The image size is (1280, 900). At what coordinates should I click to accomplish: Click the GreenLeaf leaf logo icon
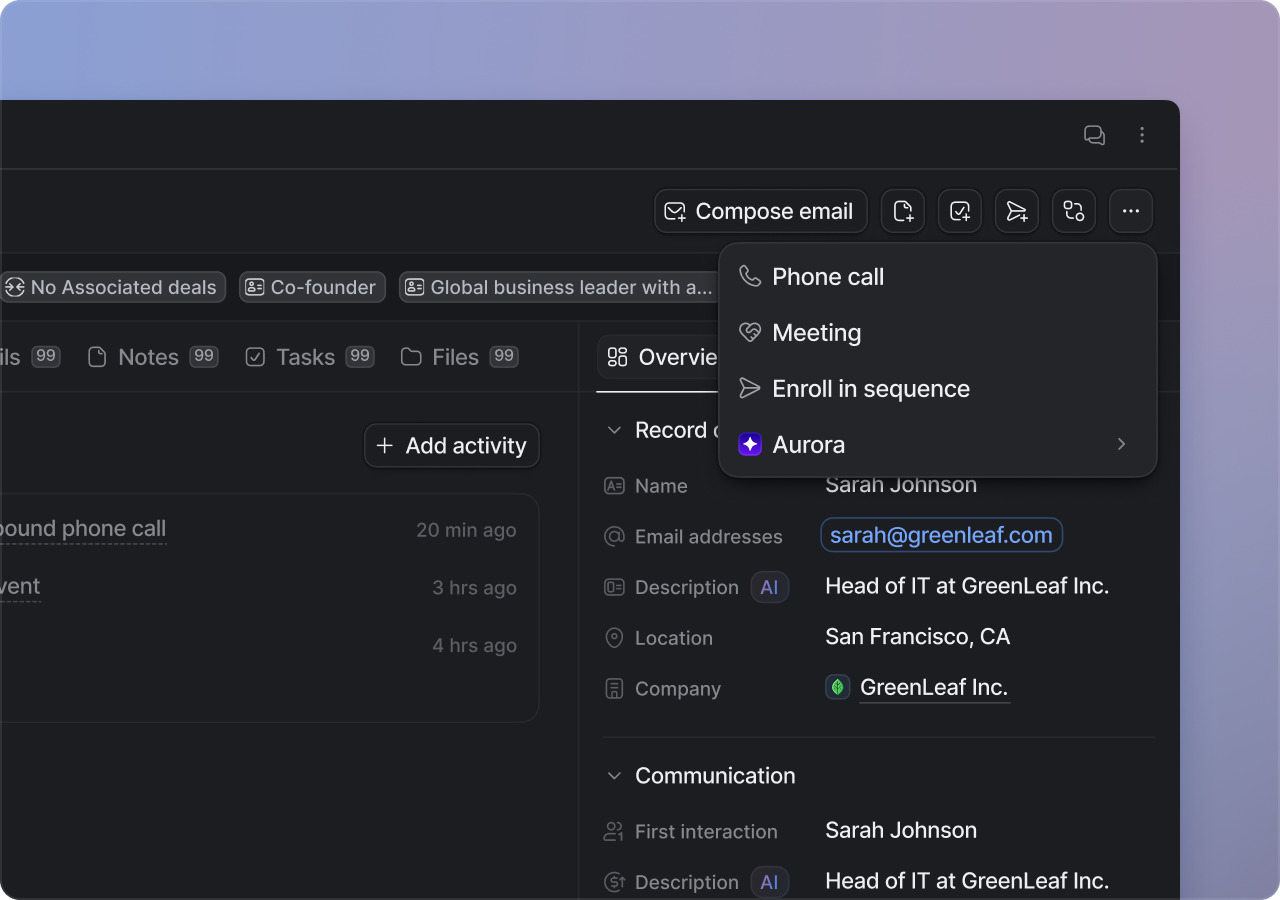[838, 687]
